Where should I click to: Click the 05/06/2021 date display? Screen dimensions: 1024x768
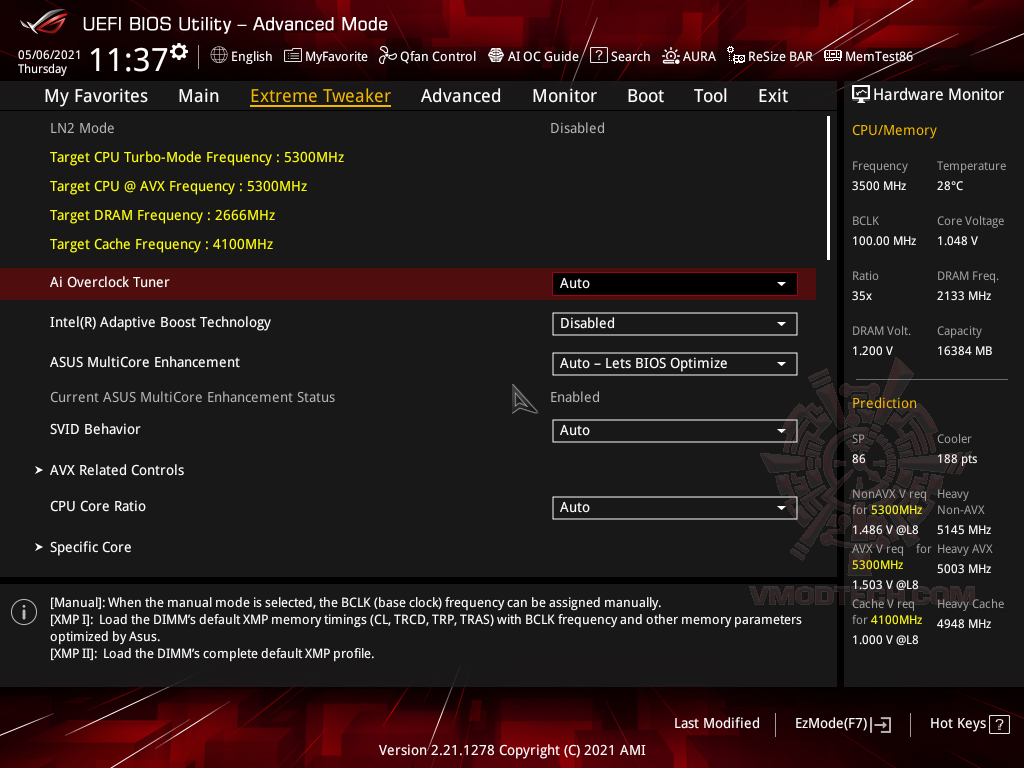(x=49, y=55)
